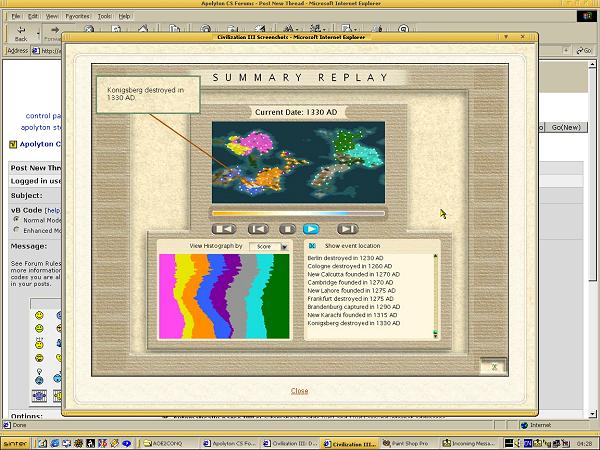600x450 pixels.
Task: Skip to the end of the replay
Action: tap(348, 229)
